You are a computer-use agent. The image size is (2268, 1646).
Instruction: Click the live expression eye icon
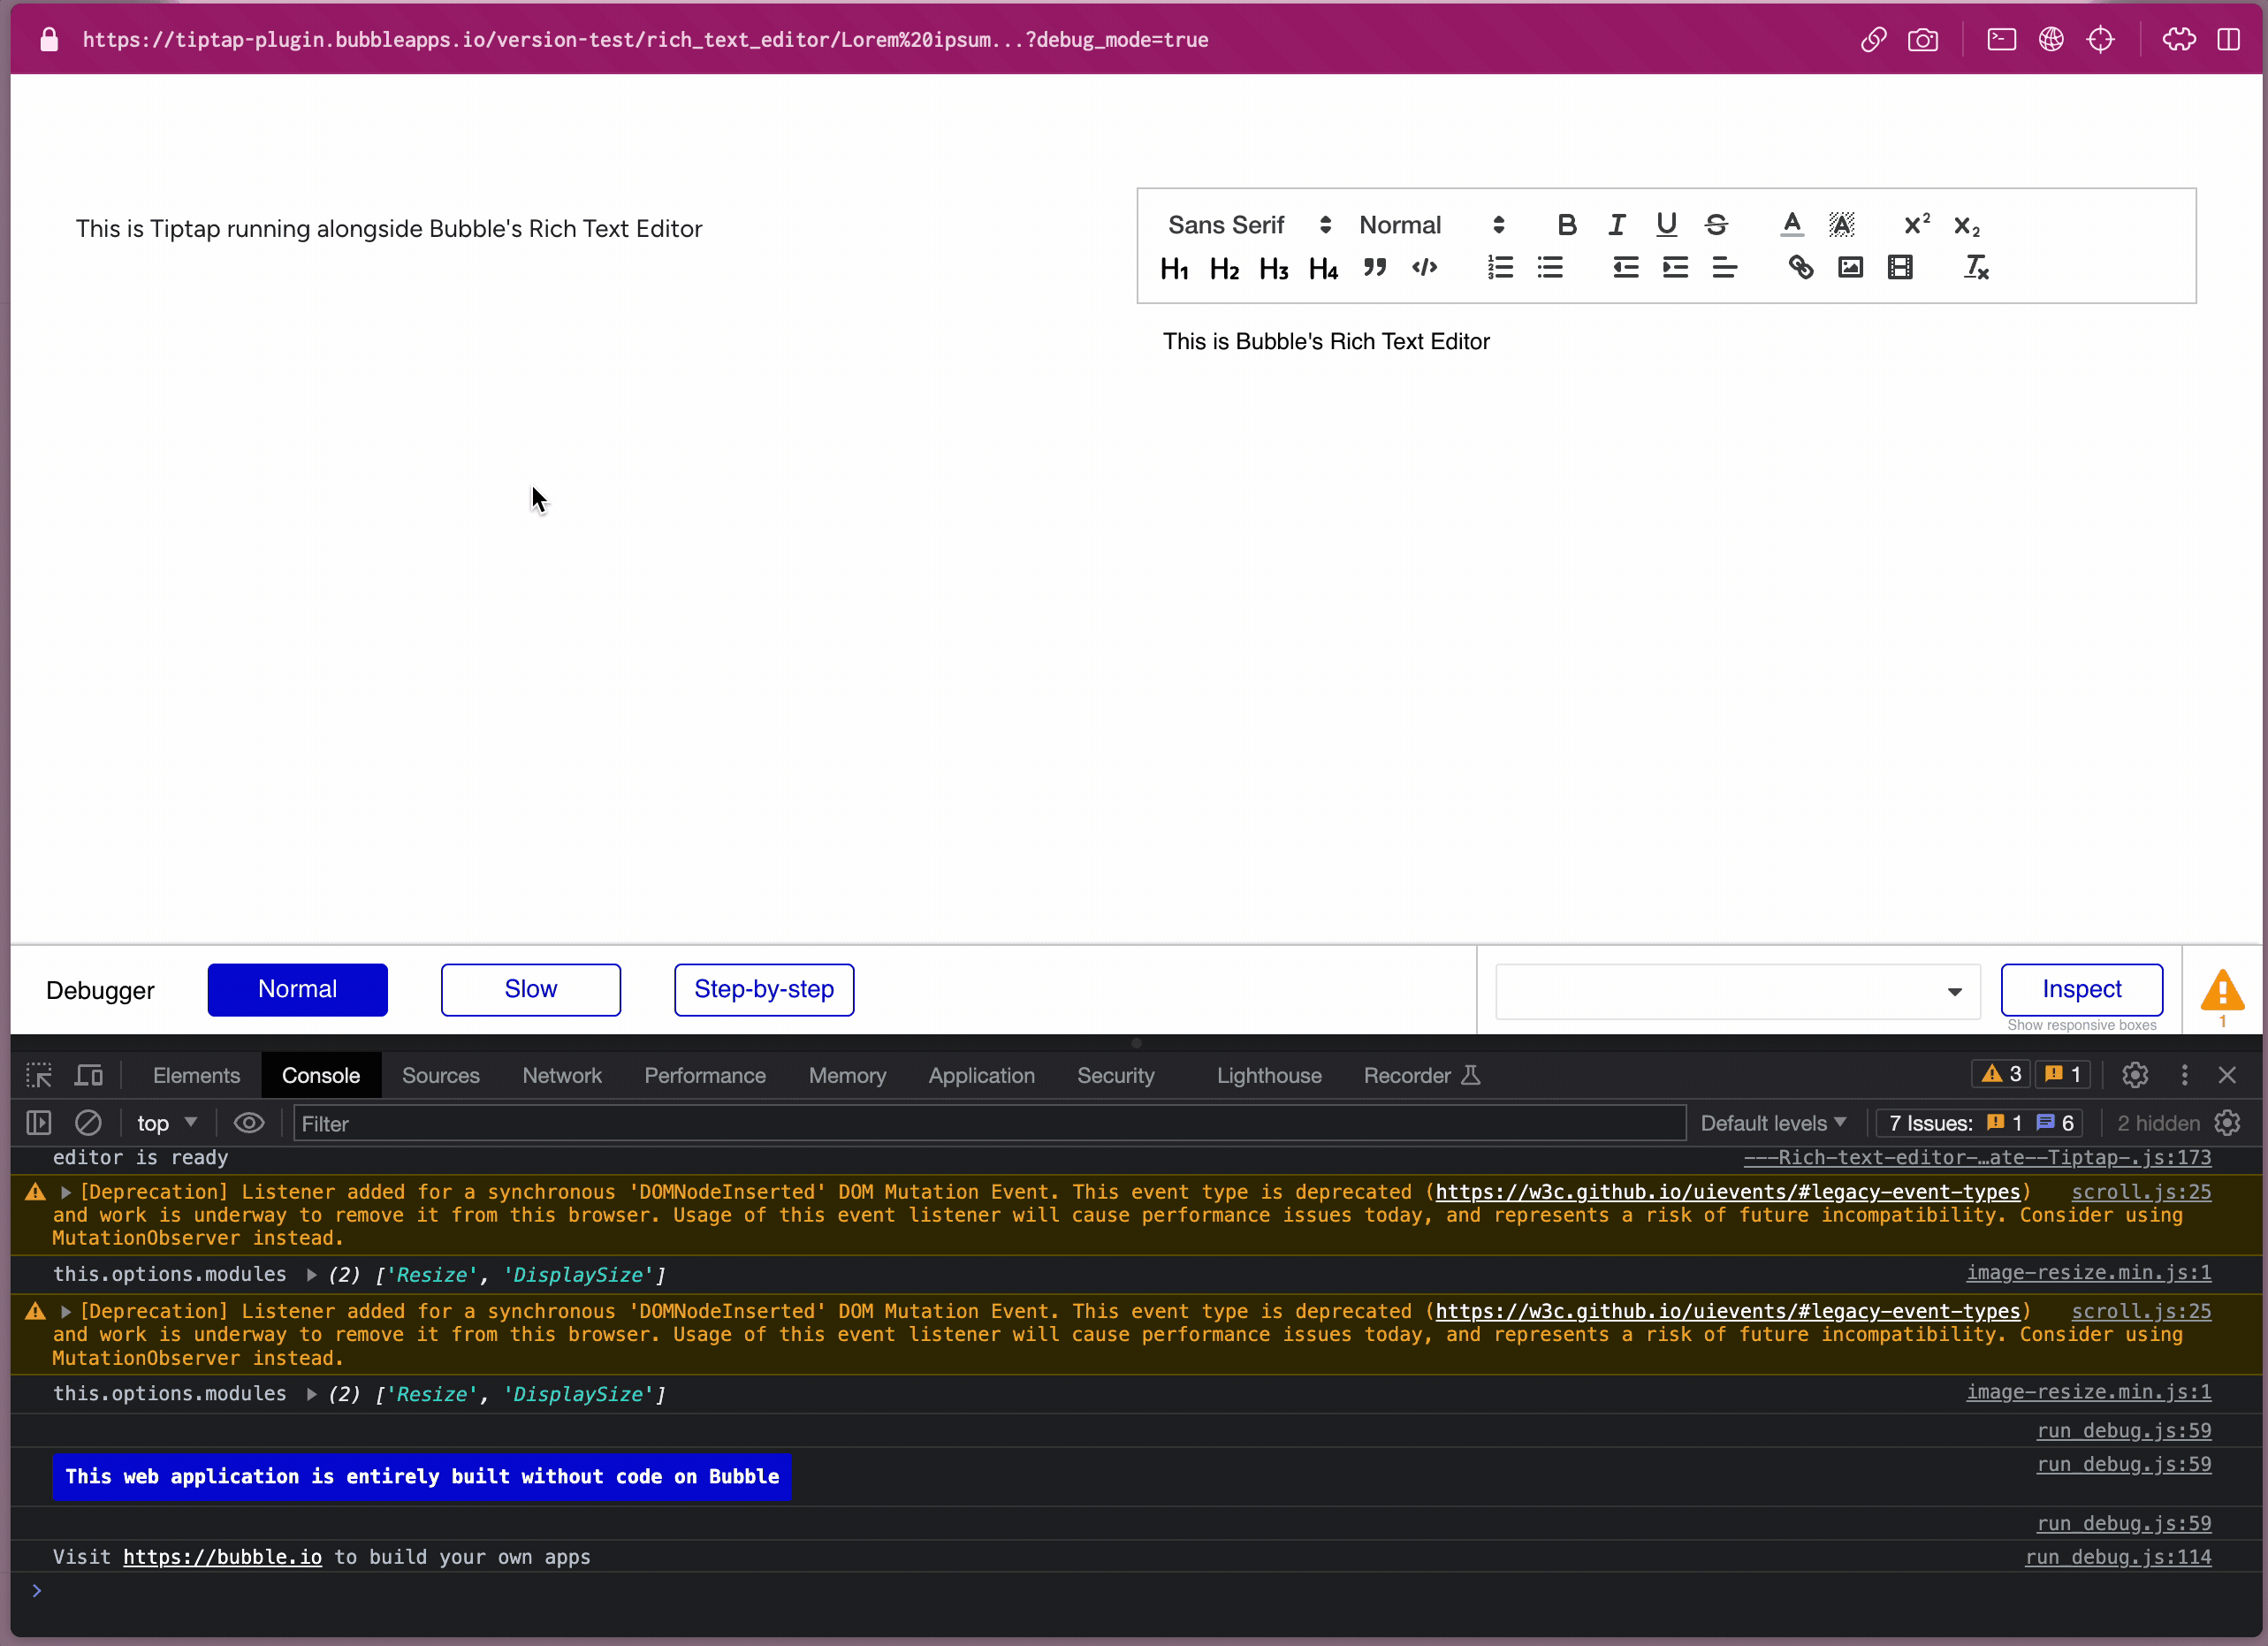pyautogui.click(x=249, y=1123)
